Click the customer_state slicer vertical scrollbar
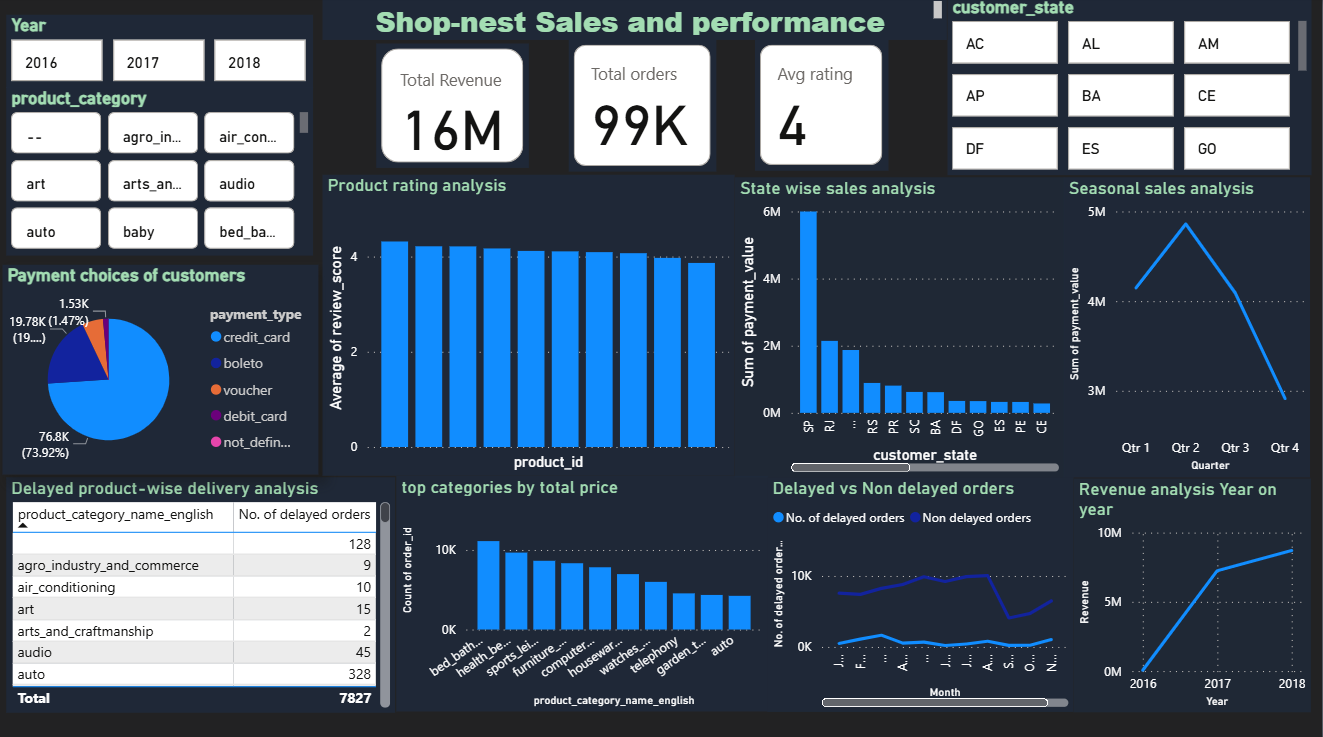 1302,46
